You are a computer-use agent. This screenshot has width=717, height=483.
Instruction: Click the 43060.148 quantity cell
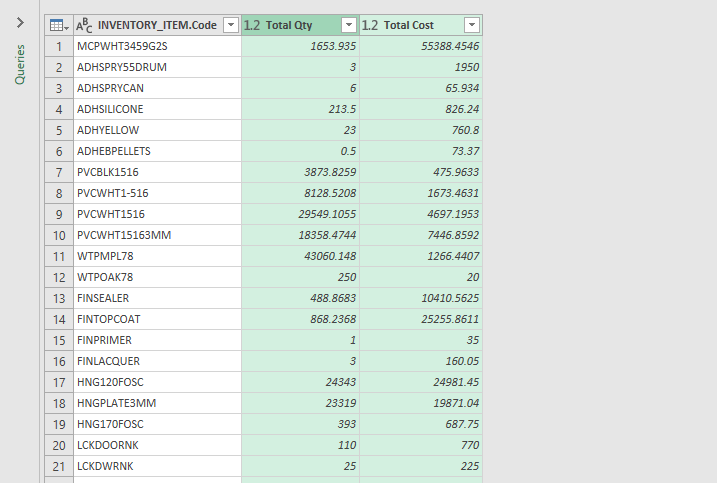pos(300,256)
